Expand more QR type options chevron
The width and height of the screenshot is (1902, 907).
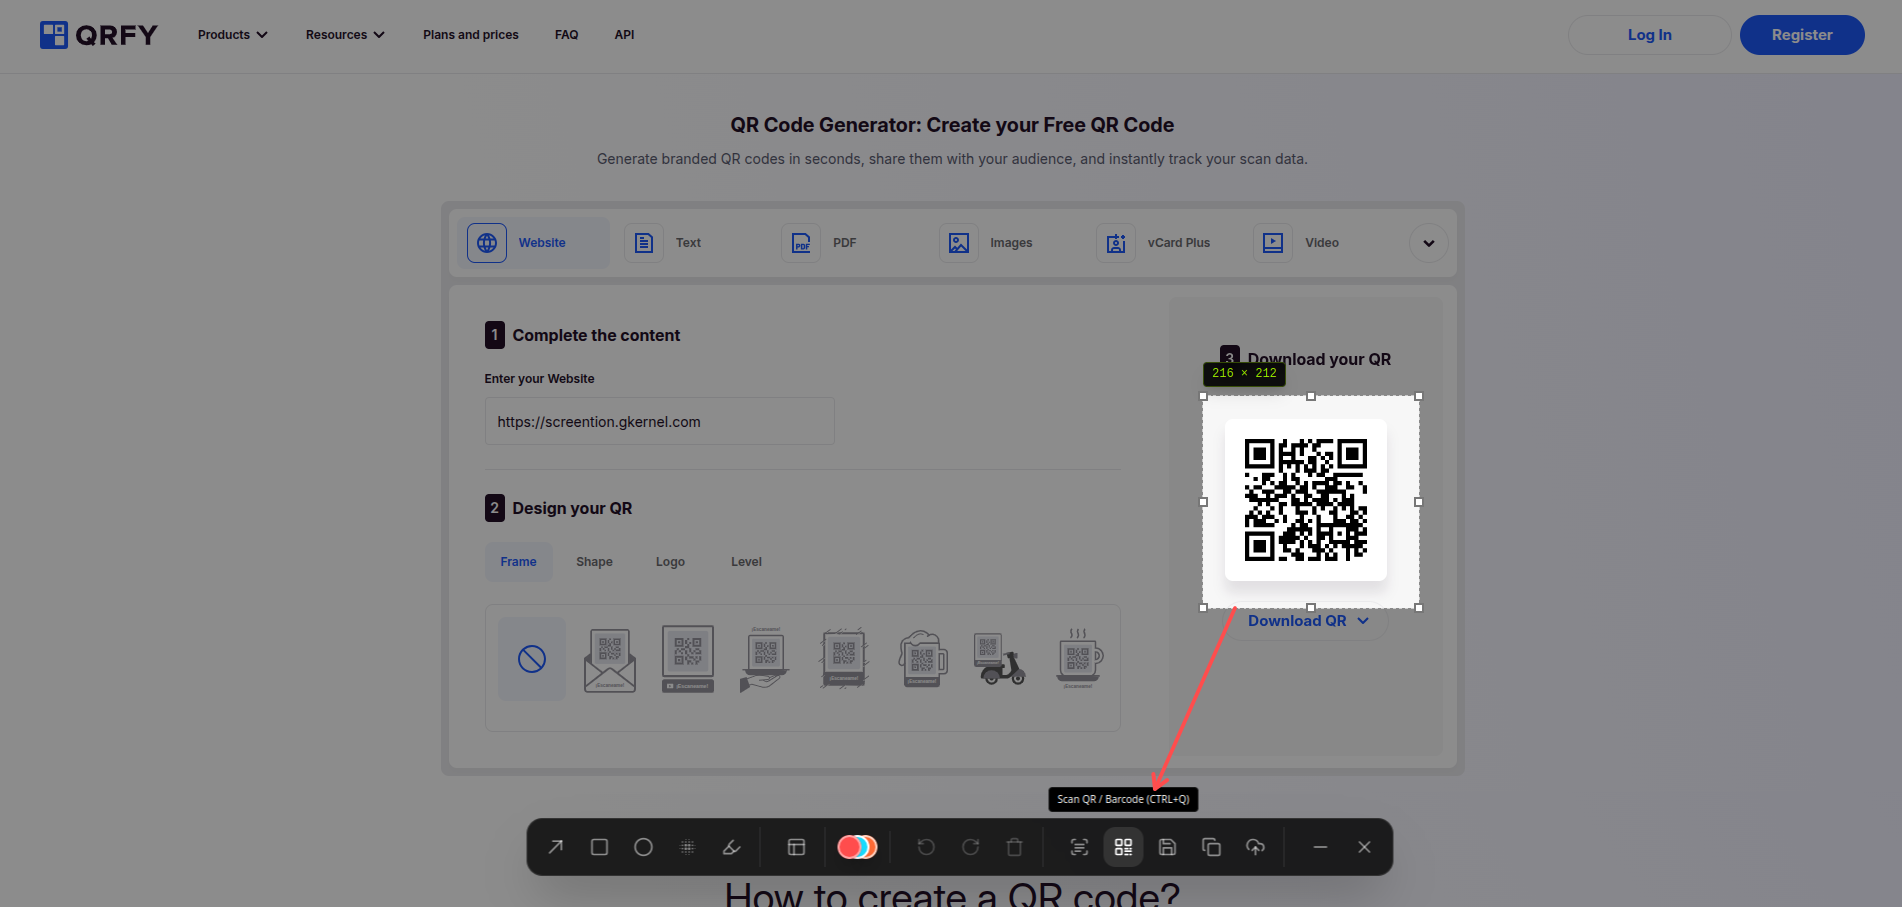(x=1429, y=243)
